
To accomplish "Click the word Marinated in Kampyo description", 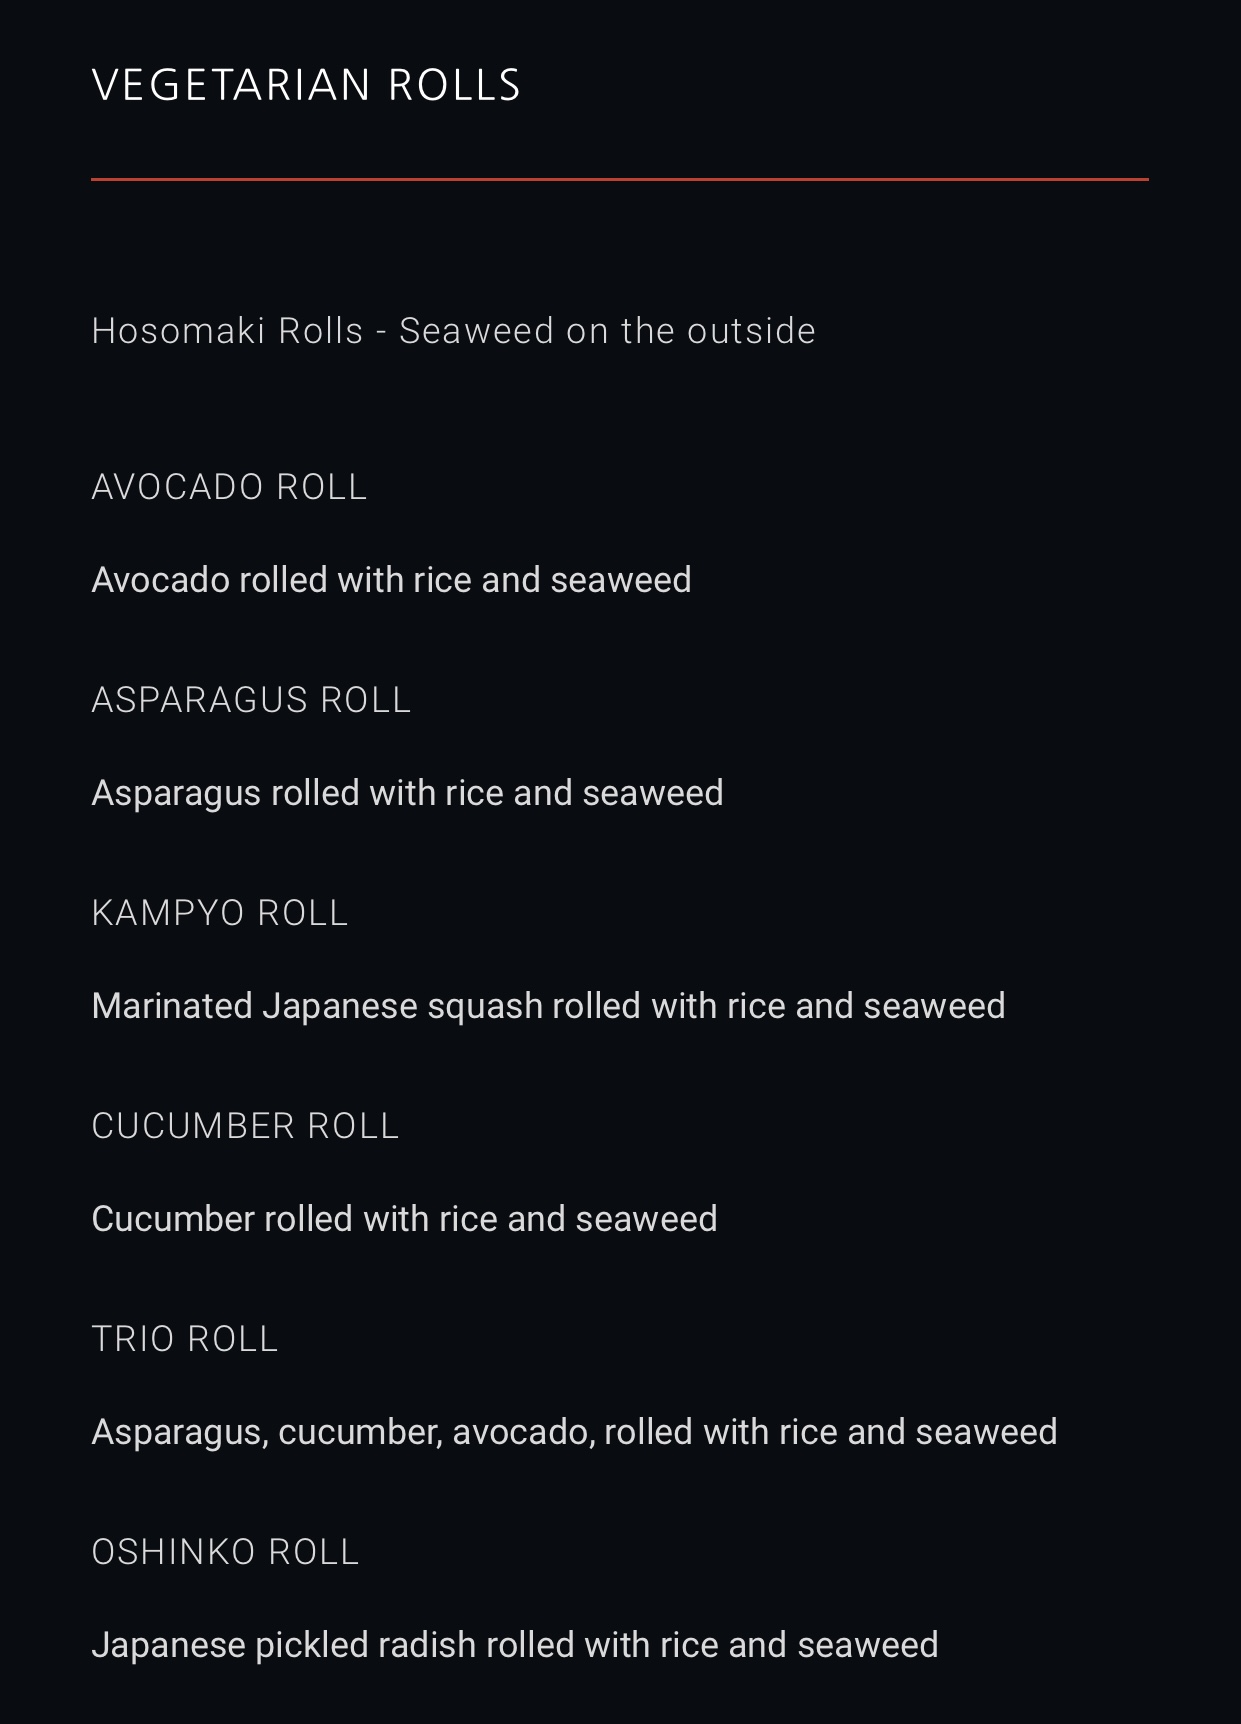I will [172, 1006].
